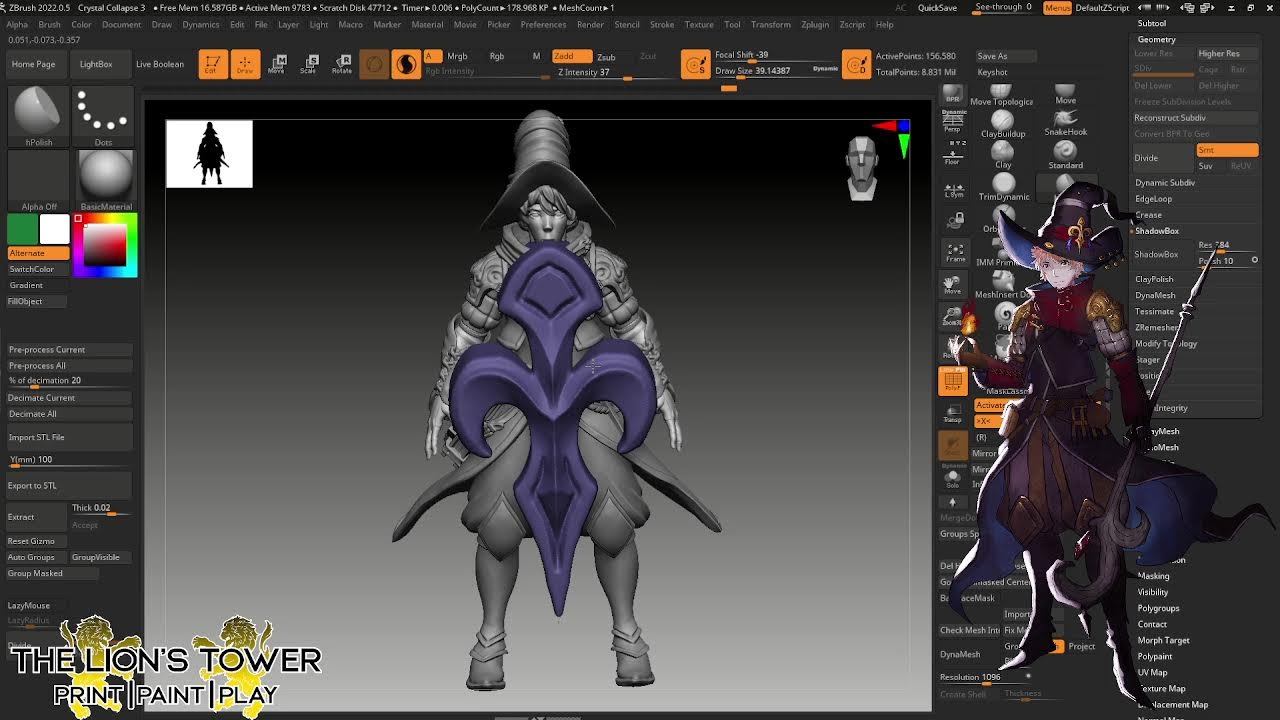Click the S brush-size target icon

(696, 64)
